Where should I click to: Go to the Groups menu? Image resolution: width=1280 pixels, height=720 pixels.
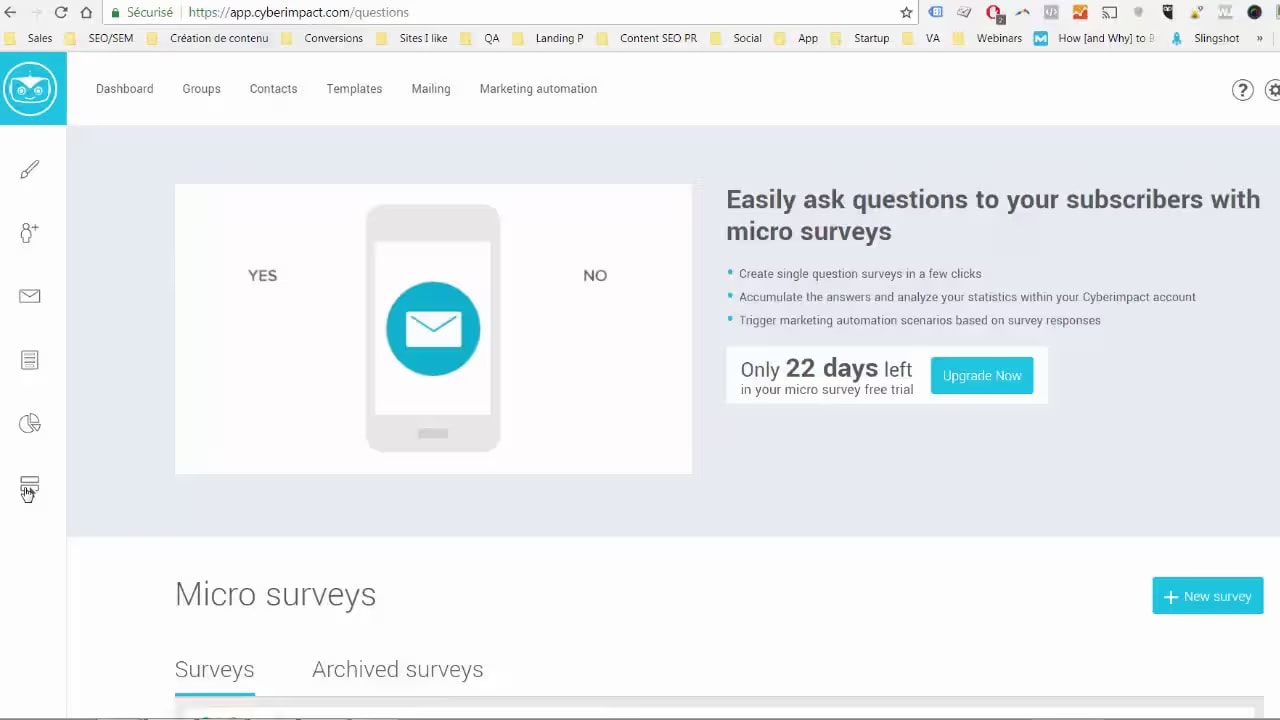tap(201, 89)
